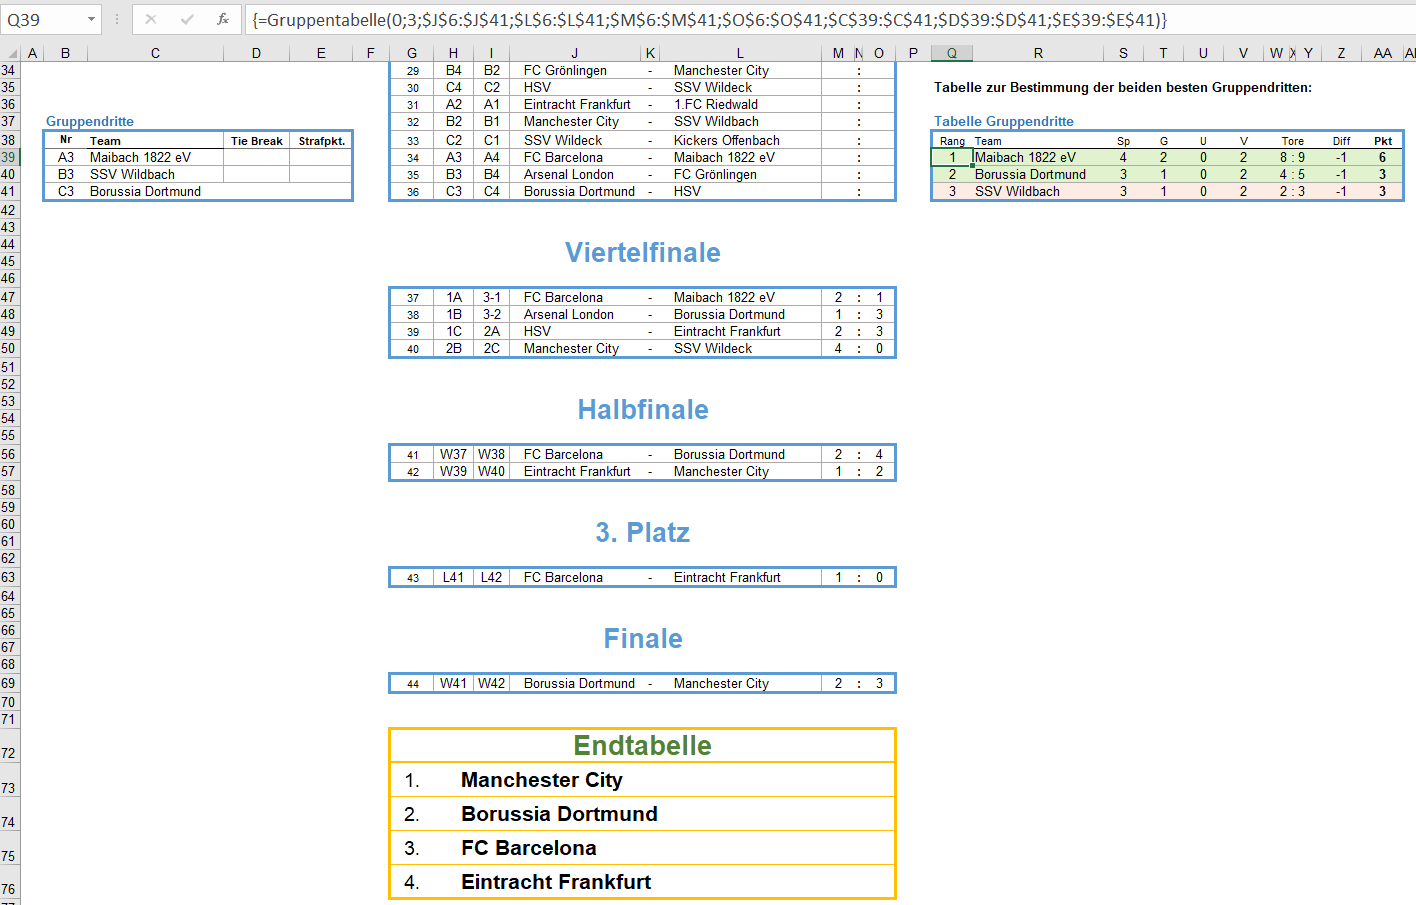Image resolution: width=1416 pixels, height=905 pixels.
Task: Click the 'Rang' header cell
Action: (x=952, y=141)
